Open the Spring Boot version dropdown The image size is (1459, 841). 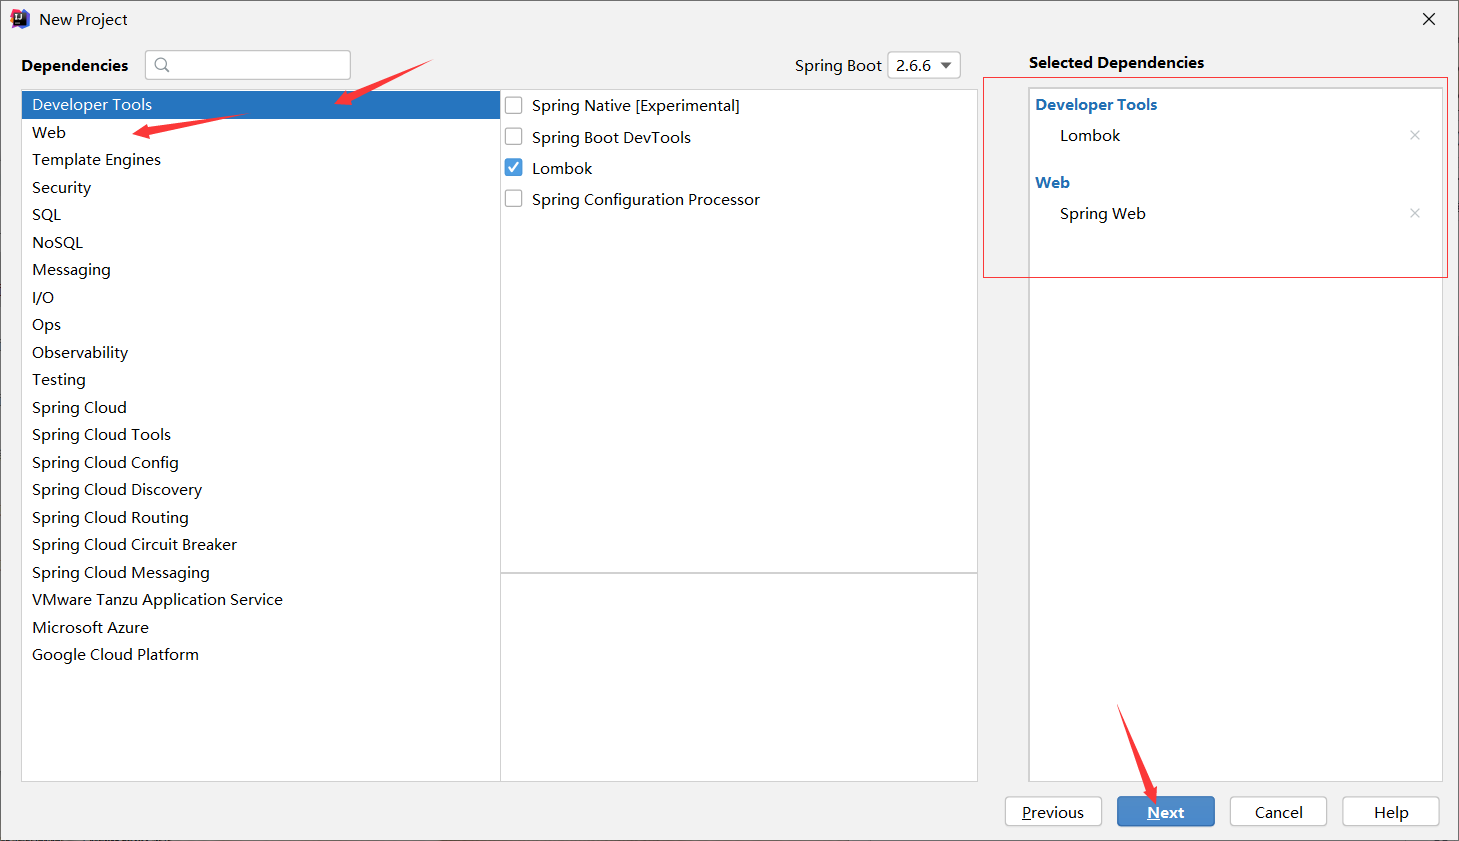point(924,65)
